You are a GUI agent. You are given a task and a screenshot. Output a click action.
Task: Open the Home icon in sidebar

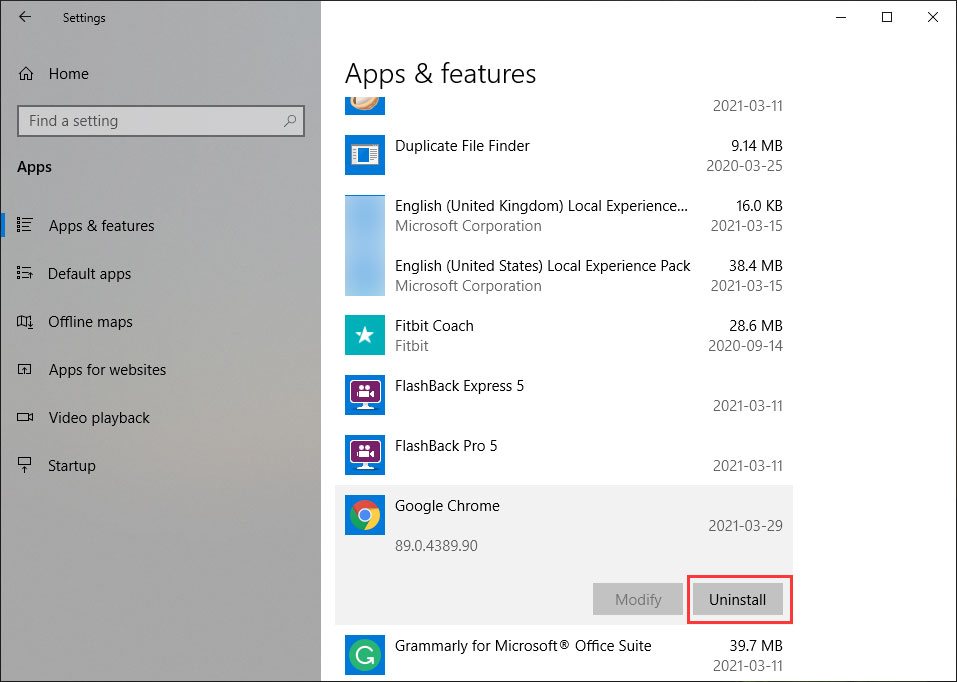pos(26,74)
